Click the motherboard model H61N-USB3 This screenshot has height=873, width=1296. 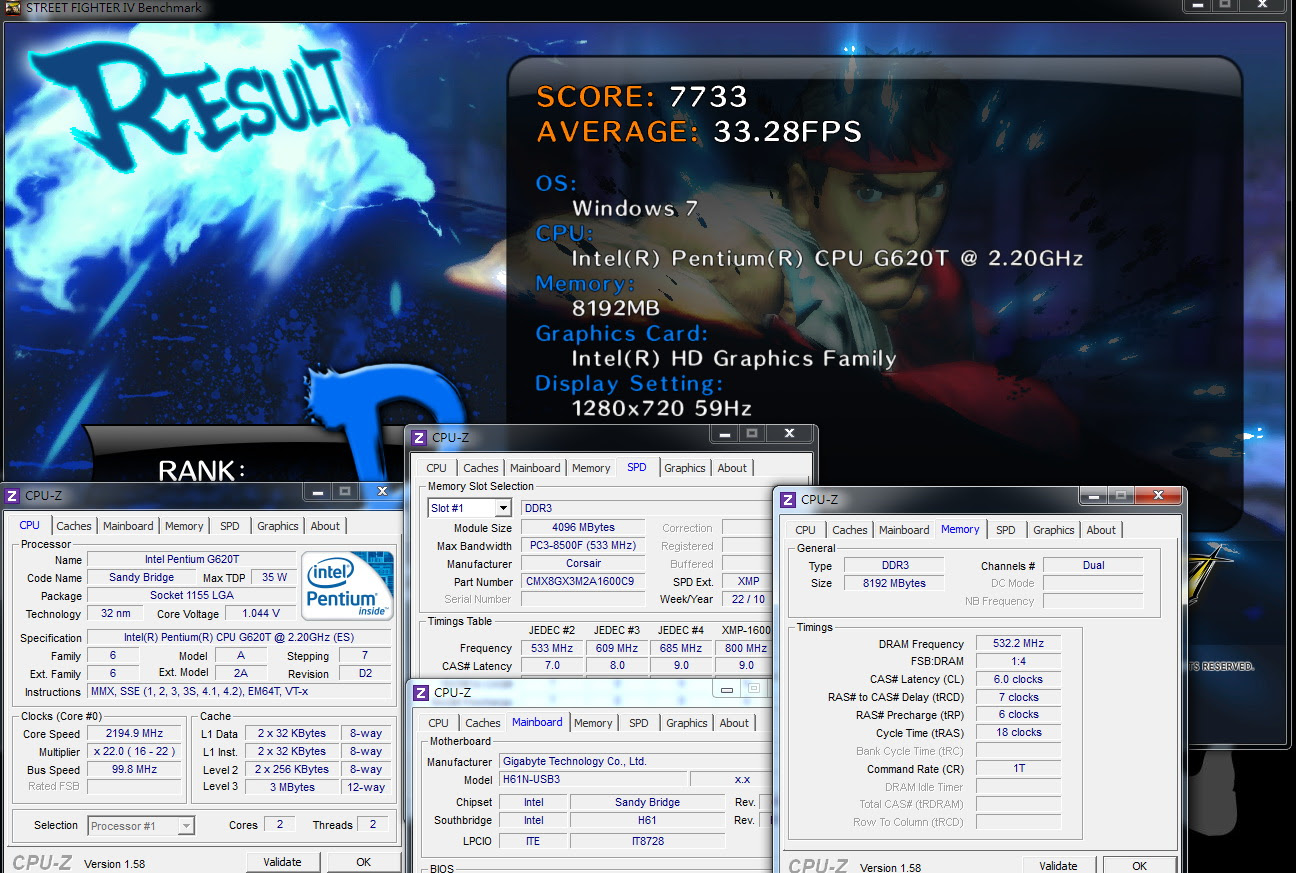593,780
